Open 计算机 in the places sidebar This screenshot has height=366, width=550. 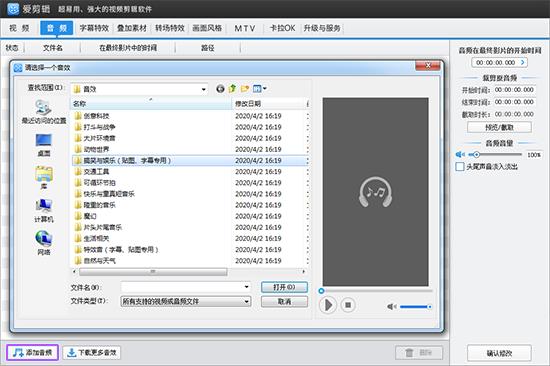[x=44, y=211]
